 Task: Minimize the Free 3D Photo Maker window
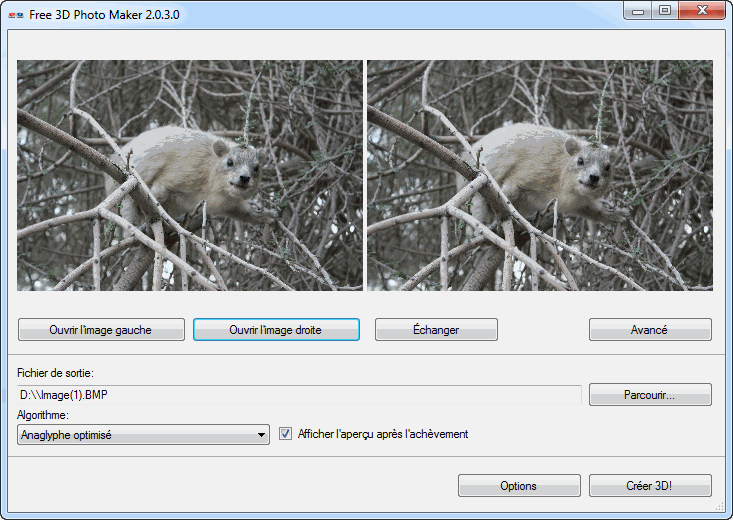(639, 11)
